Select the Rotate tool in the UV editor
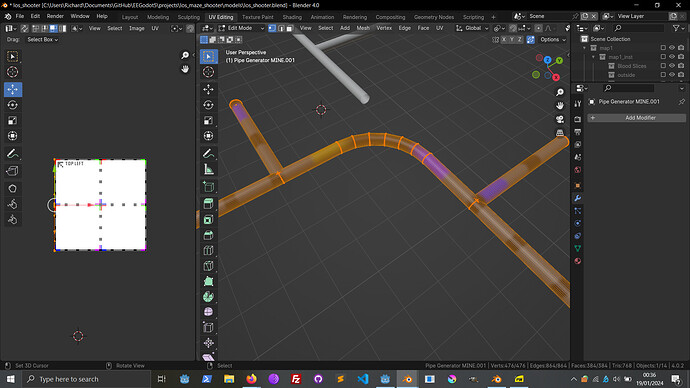The image size is (690, 388). [x=12, y=105]
